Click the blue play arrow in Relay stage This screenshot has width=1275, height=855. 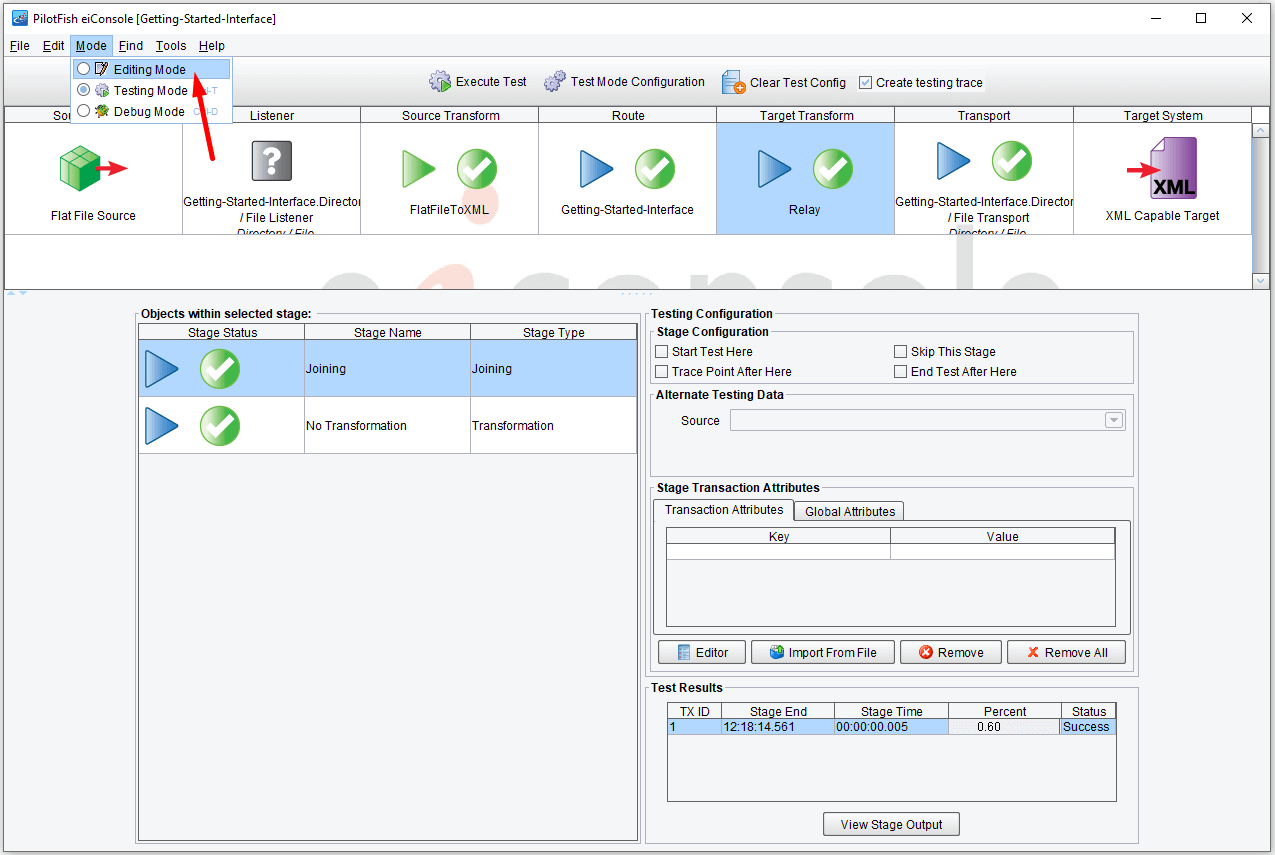click(x=775, y=169)
